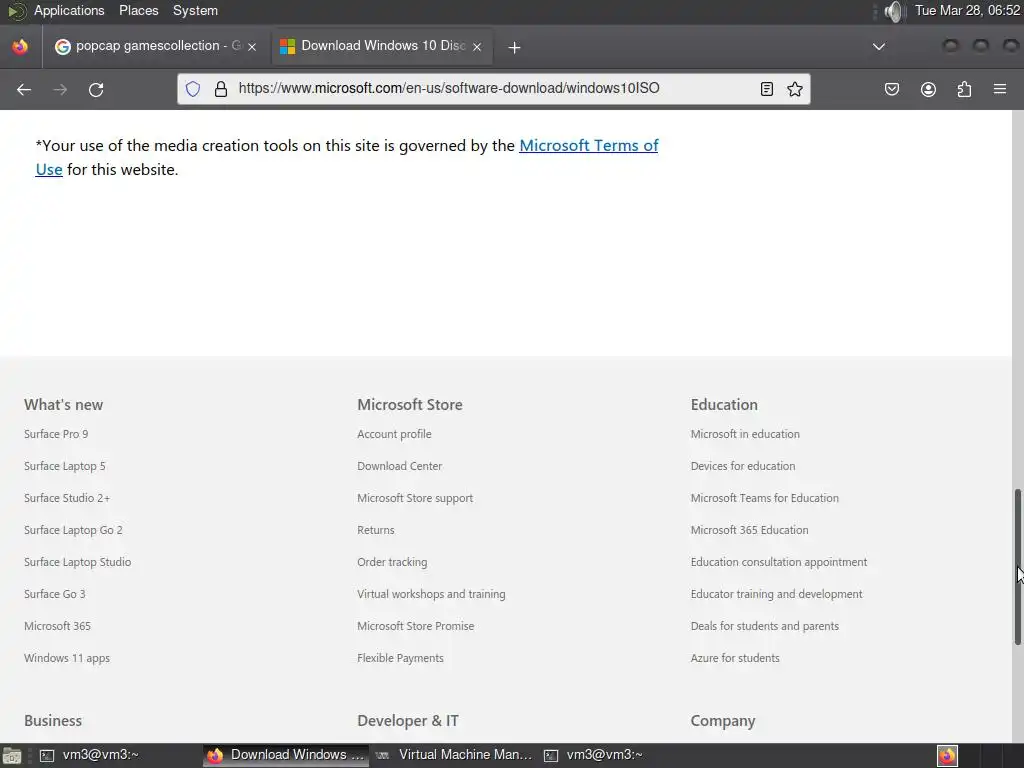Open Surface Laptop Go 2 link

[x=73, y=530]
